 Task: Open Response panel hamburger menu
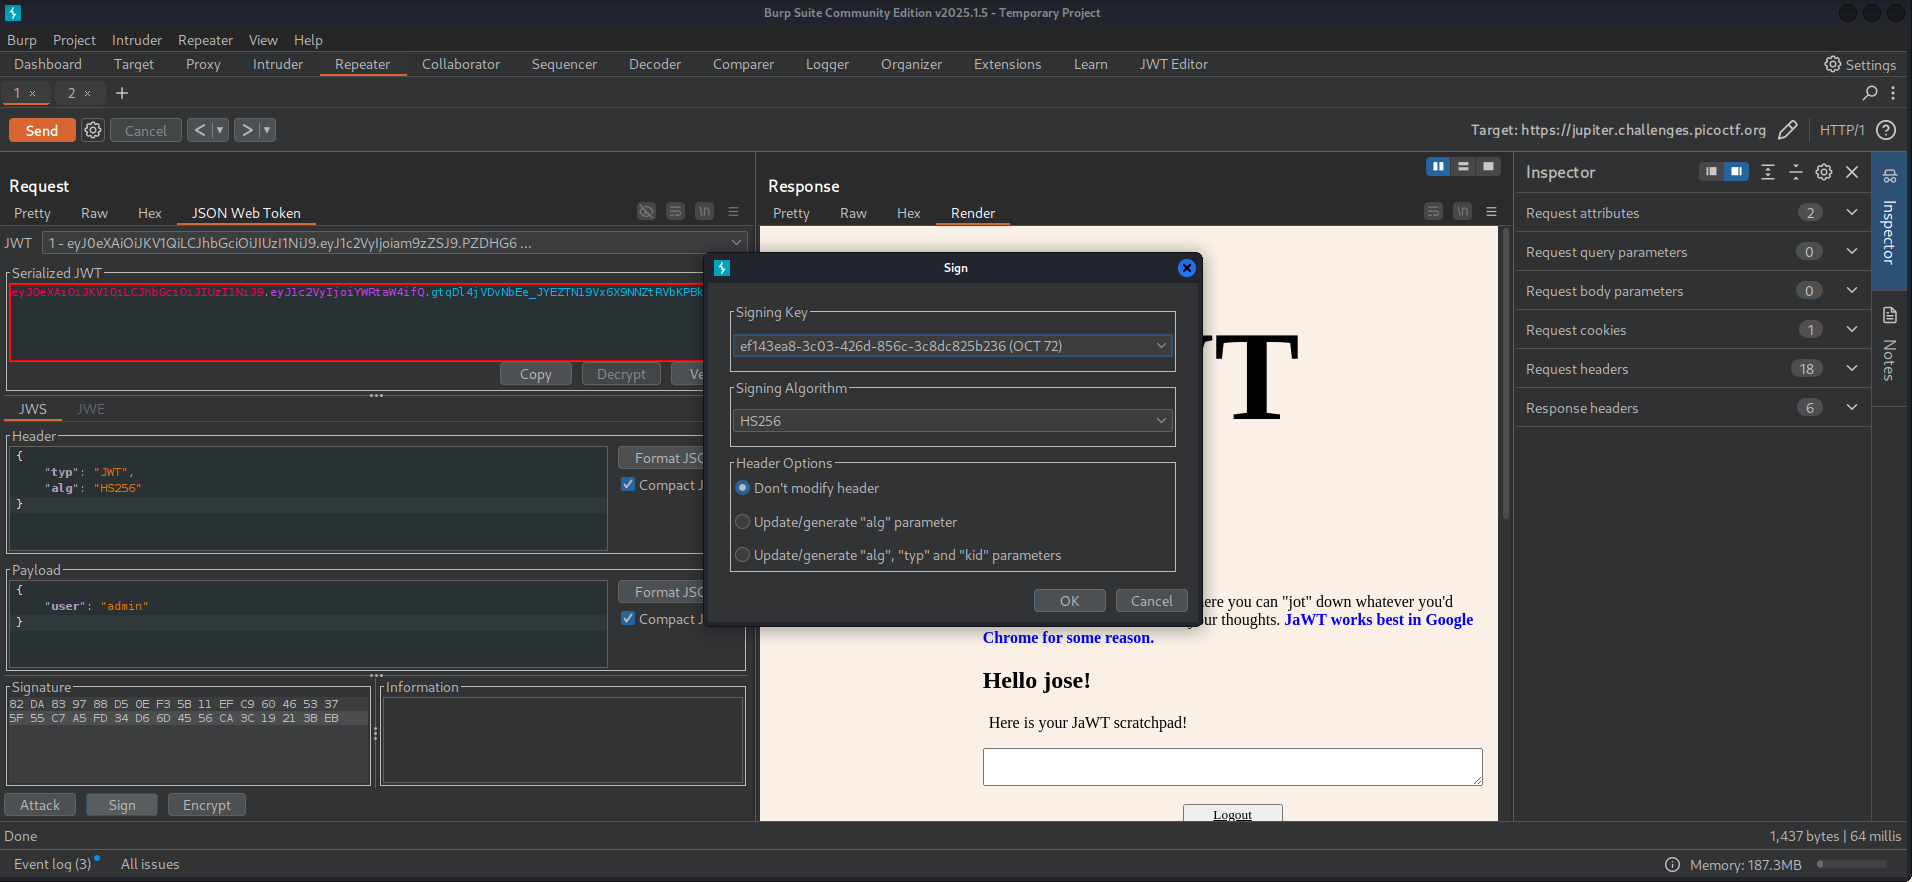point(1491,211)
